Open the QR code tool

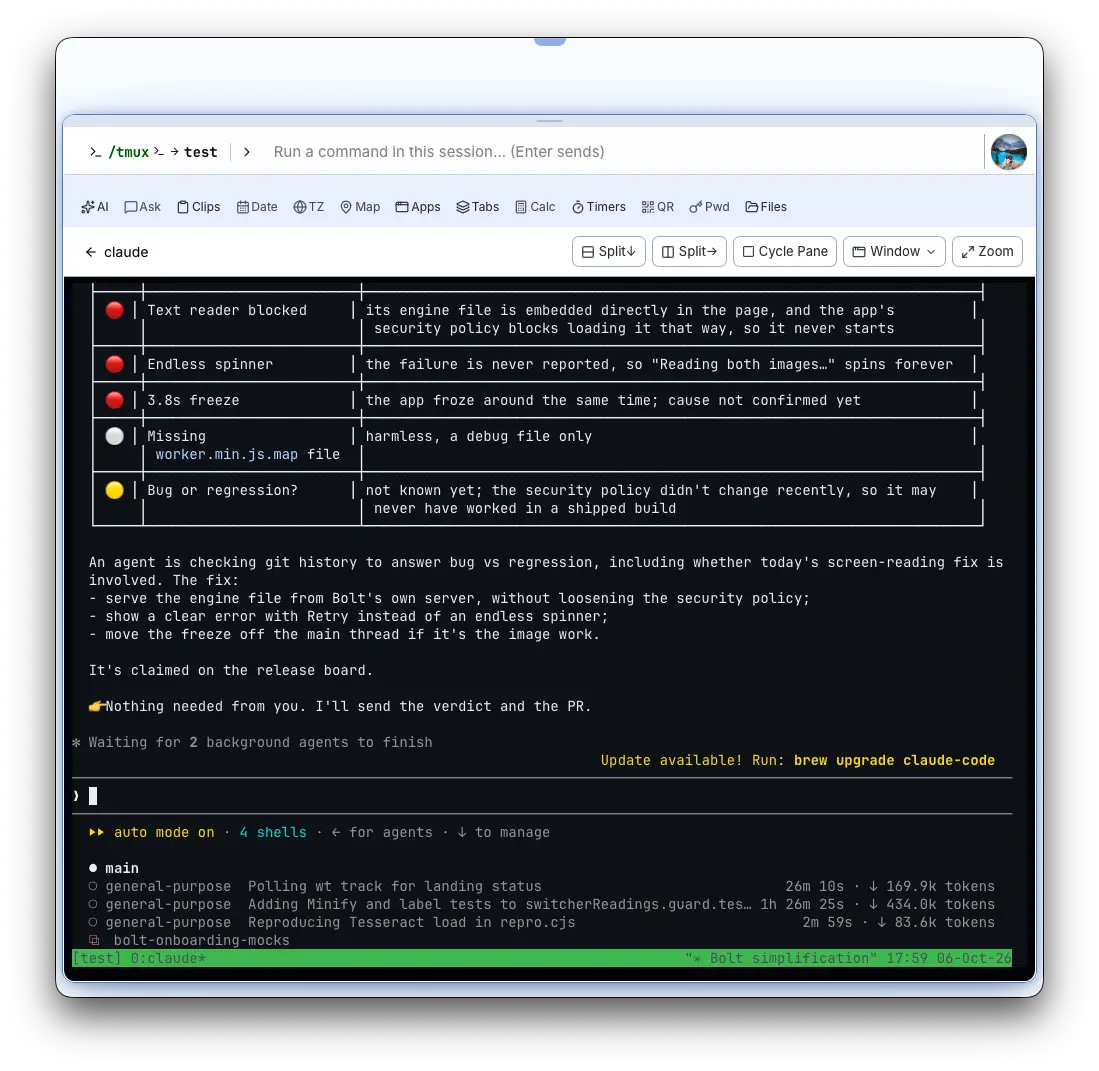pyautogui.click(x=657, y=207)
